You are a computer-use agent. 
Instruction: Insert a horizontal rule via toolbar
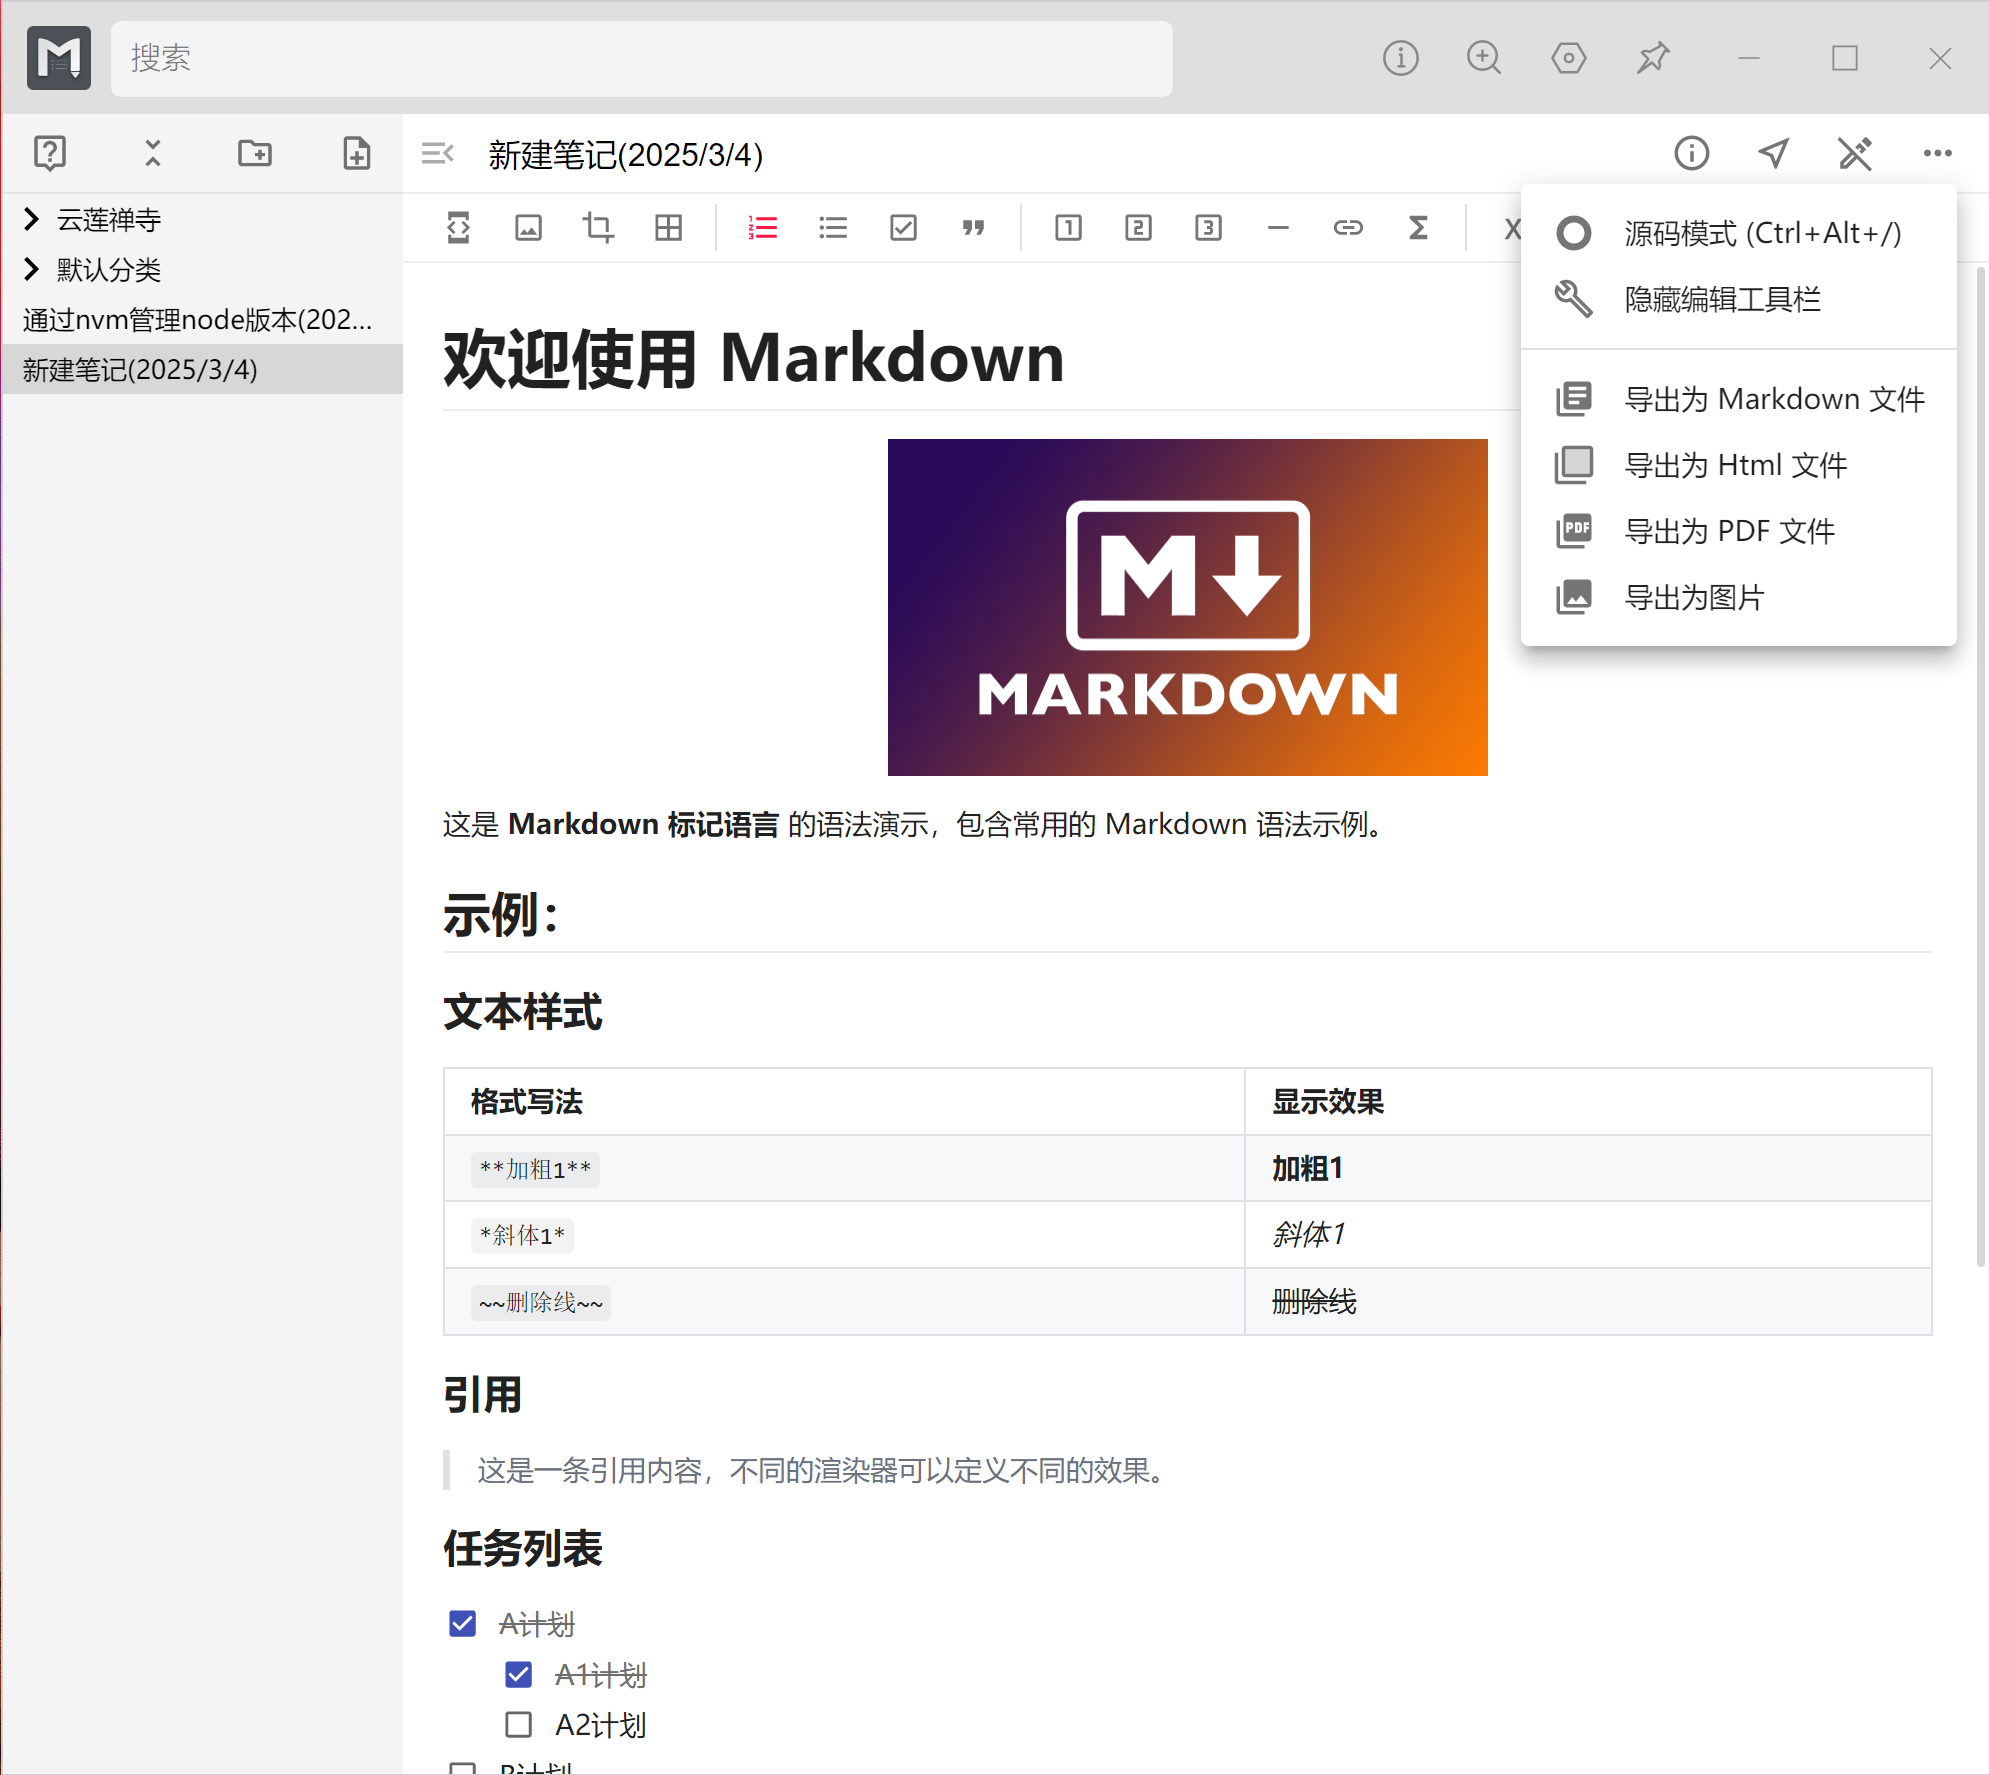click(x=1277, y=228)
